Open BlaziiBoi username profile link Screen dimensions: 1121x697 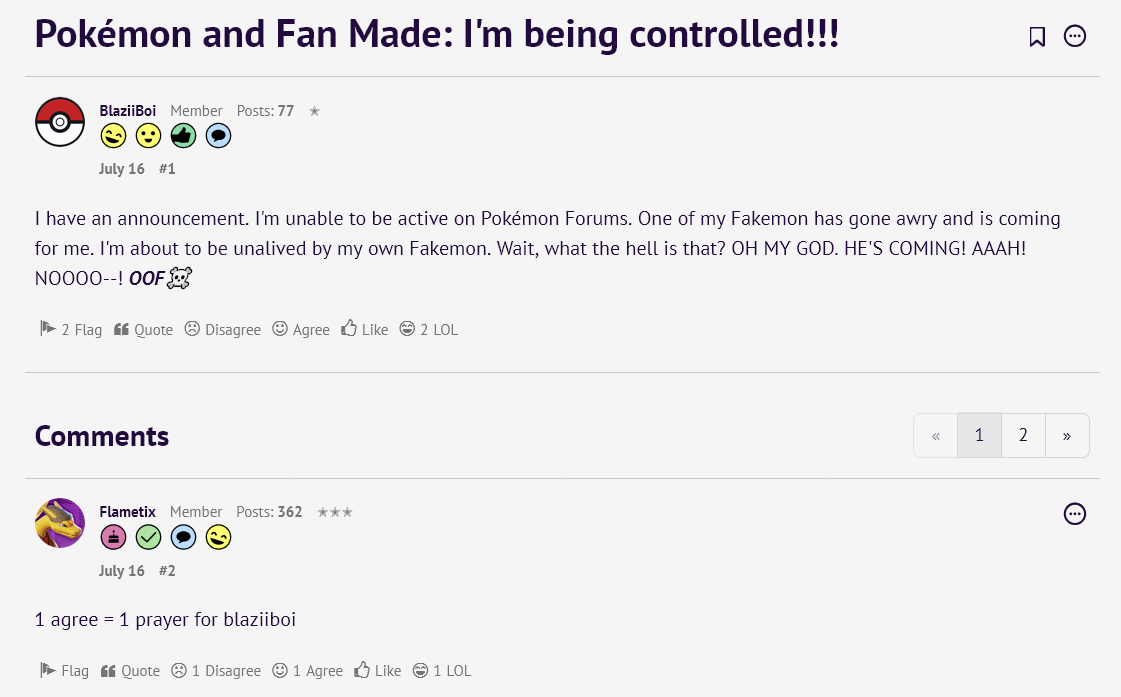(127, 111)
